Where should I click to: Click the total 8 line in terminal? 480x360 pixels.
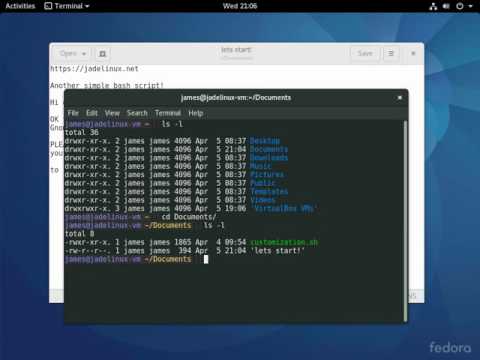80,234
